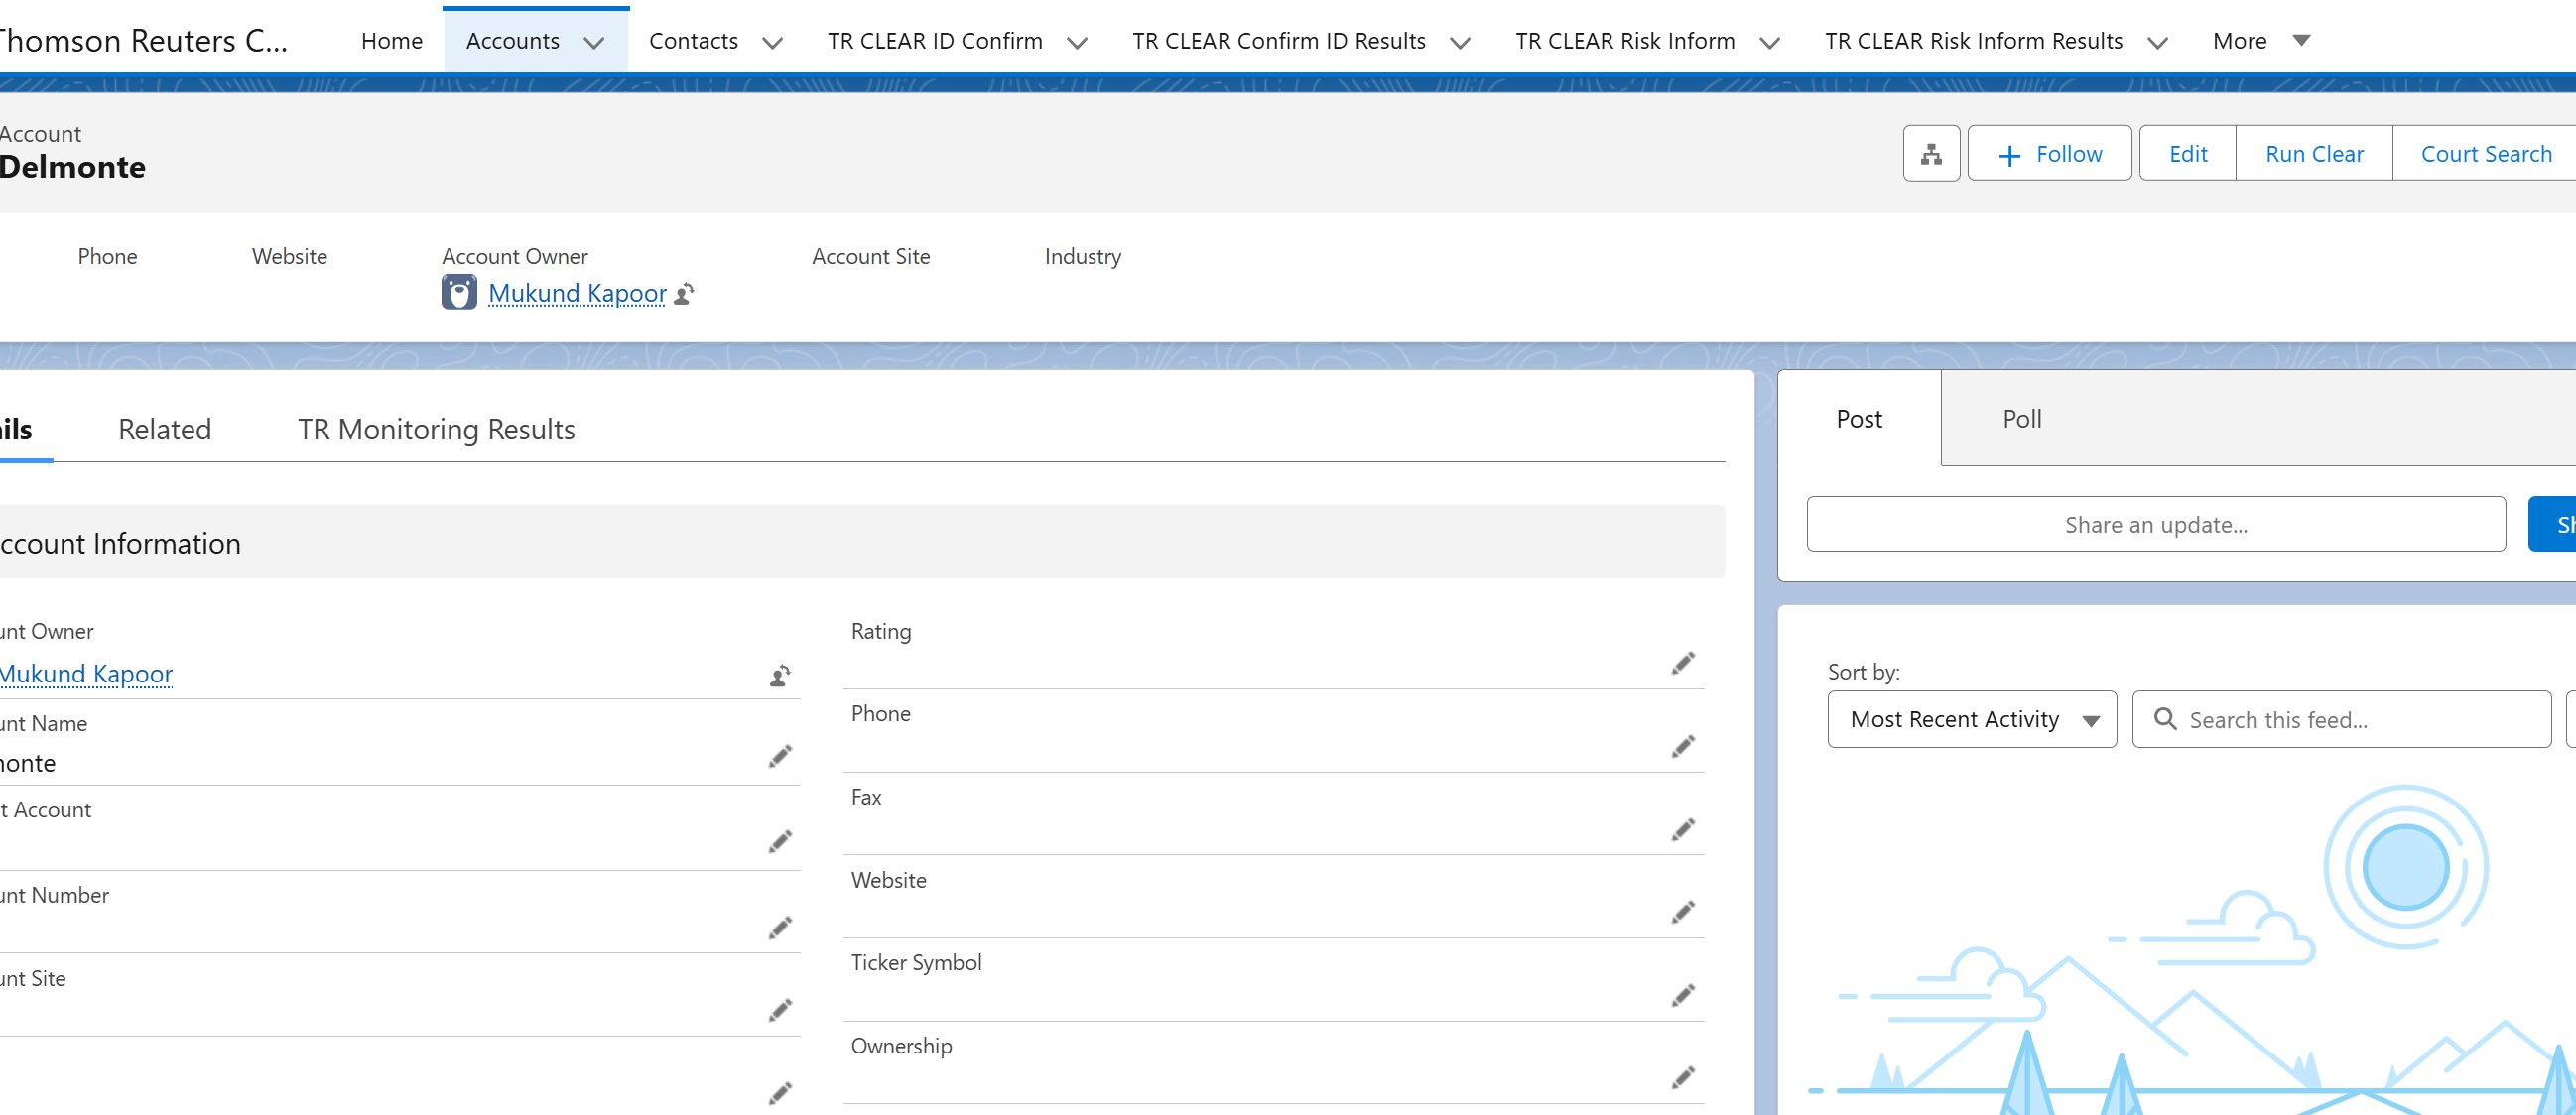2576x1115 pixels.
Task: Go to the Home tab
Action: 392,41
